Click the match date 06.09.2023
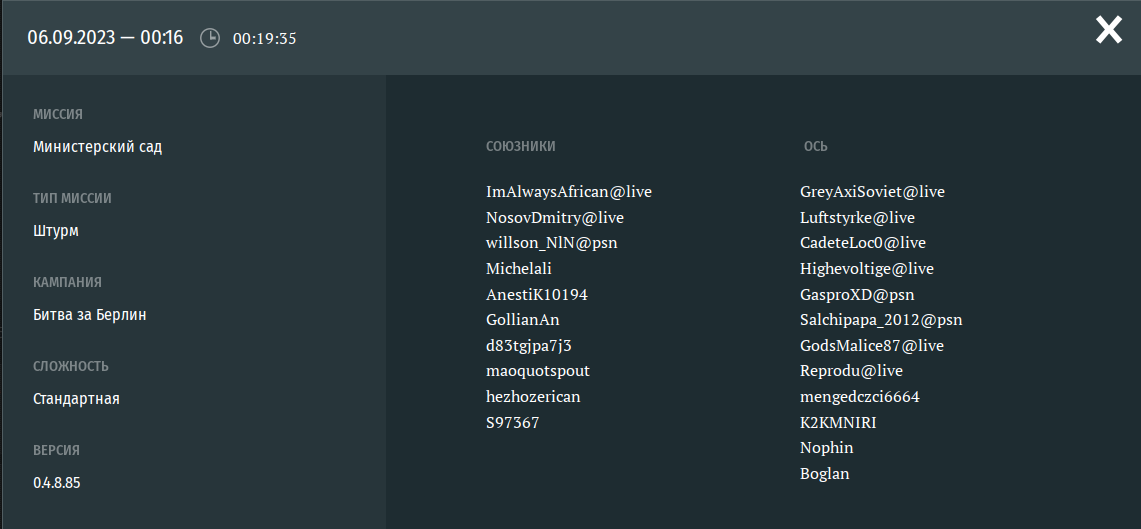The height and width of the screenshot is (529, 1141). [68, 38]
